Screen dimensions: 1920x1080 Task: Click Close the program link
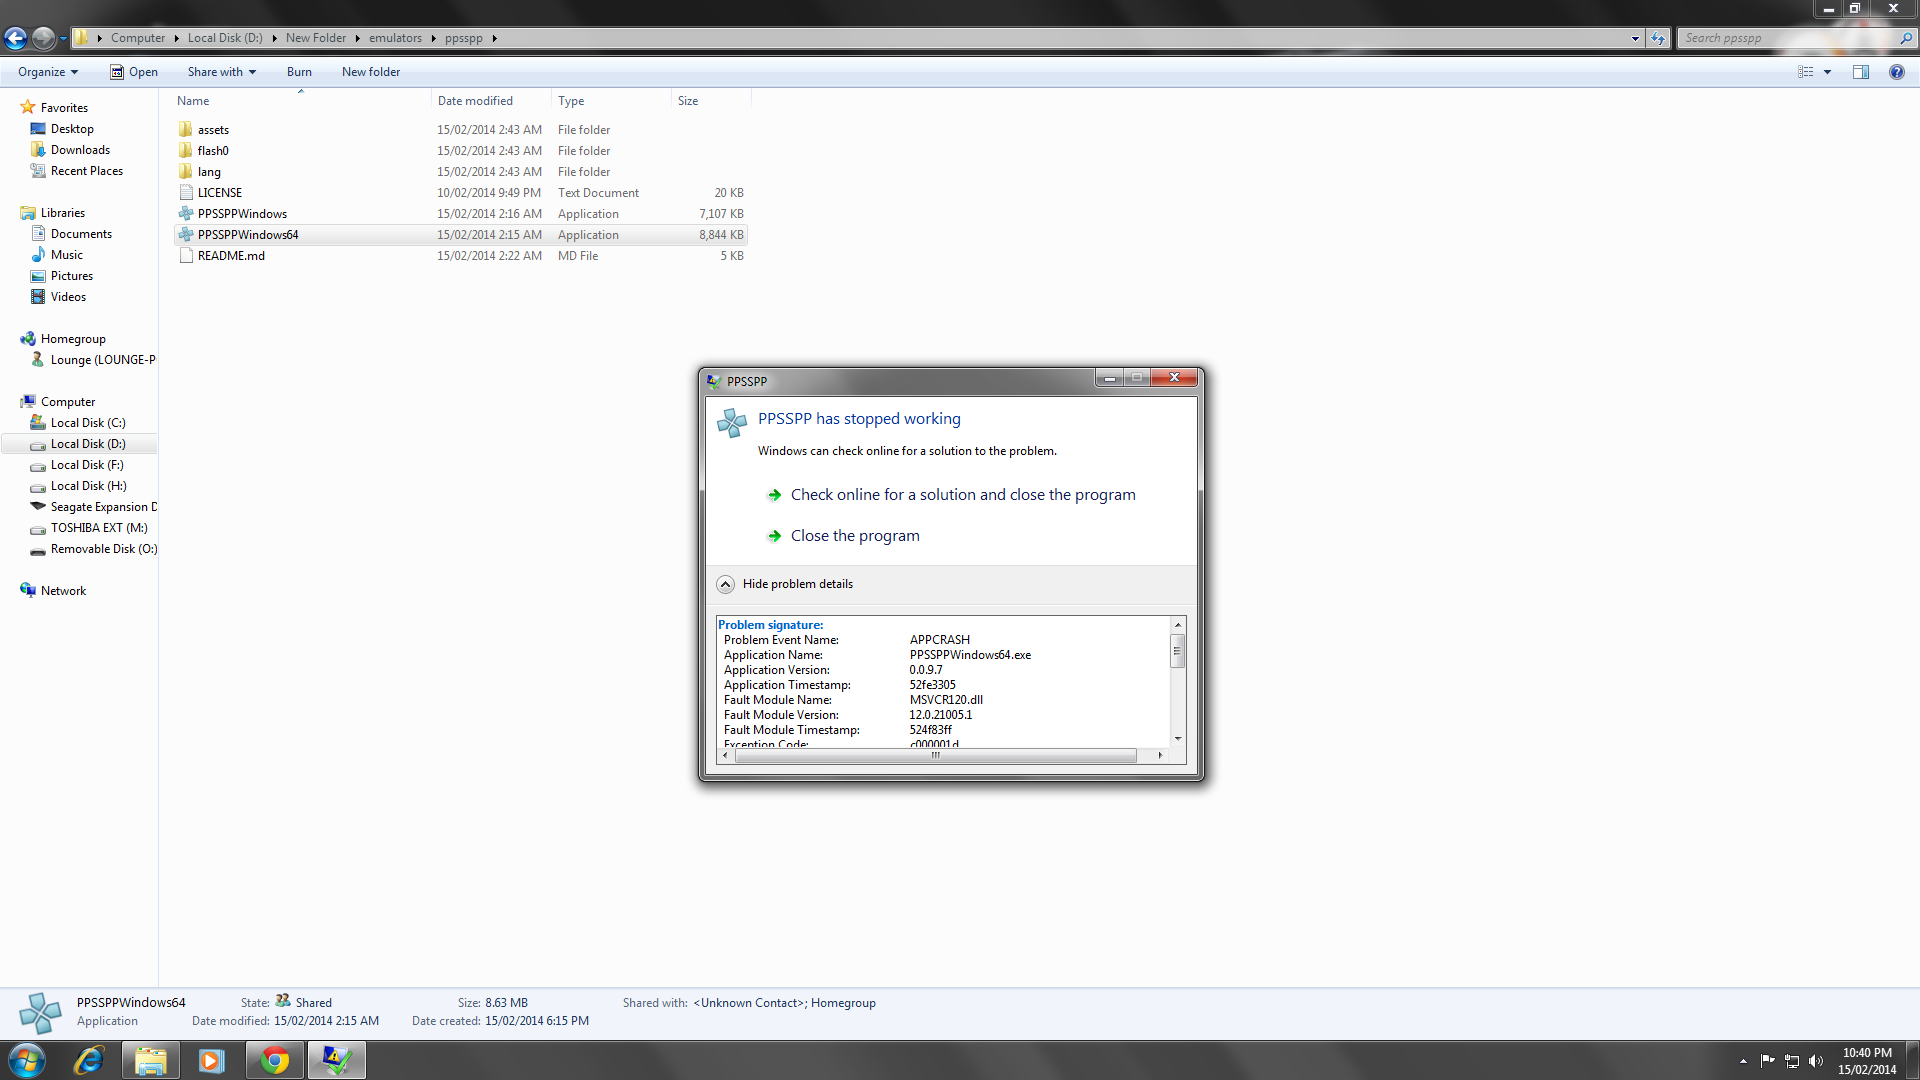point(854,536)
